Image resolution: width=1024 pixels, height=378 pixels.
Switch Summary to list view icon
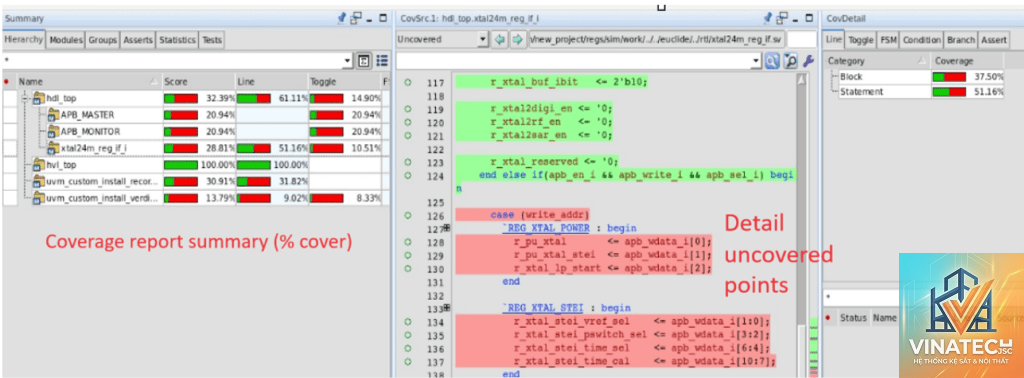pos(383,61)
